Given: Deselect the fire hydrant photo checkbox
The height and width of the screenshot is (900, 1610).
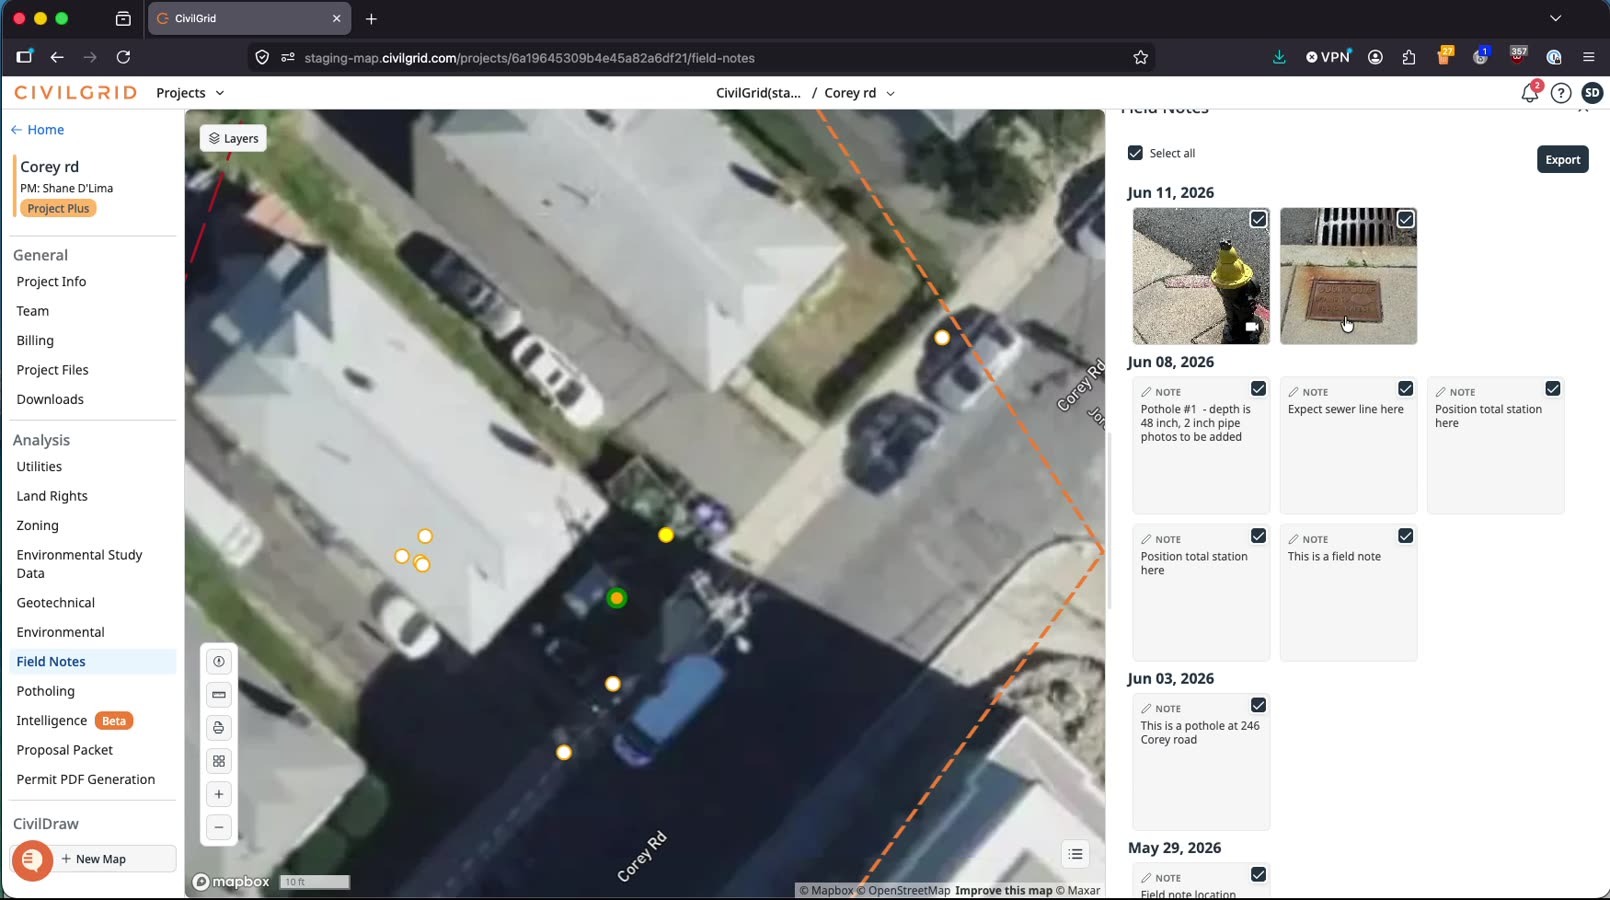Looking at the screenshot, I should click(x=1258, y=219).
